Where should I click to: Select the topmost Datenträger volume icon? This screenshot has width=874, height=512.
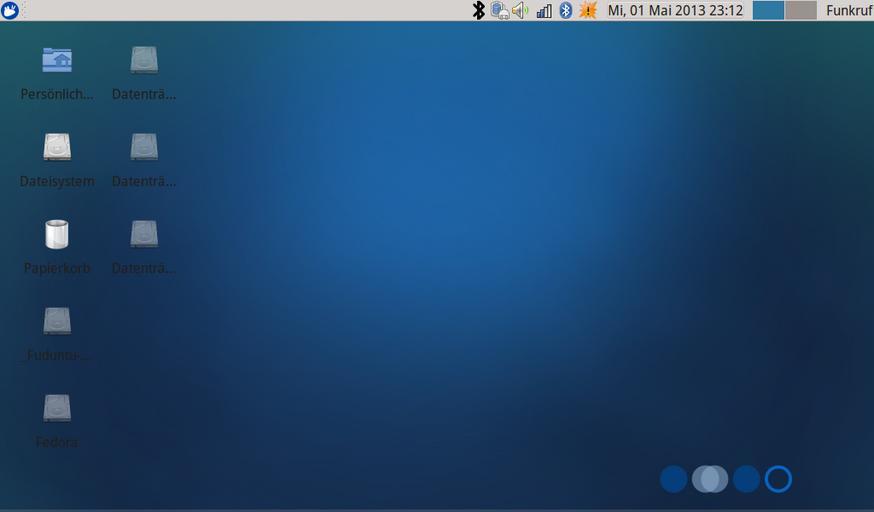[x=144, y=61]
